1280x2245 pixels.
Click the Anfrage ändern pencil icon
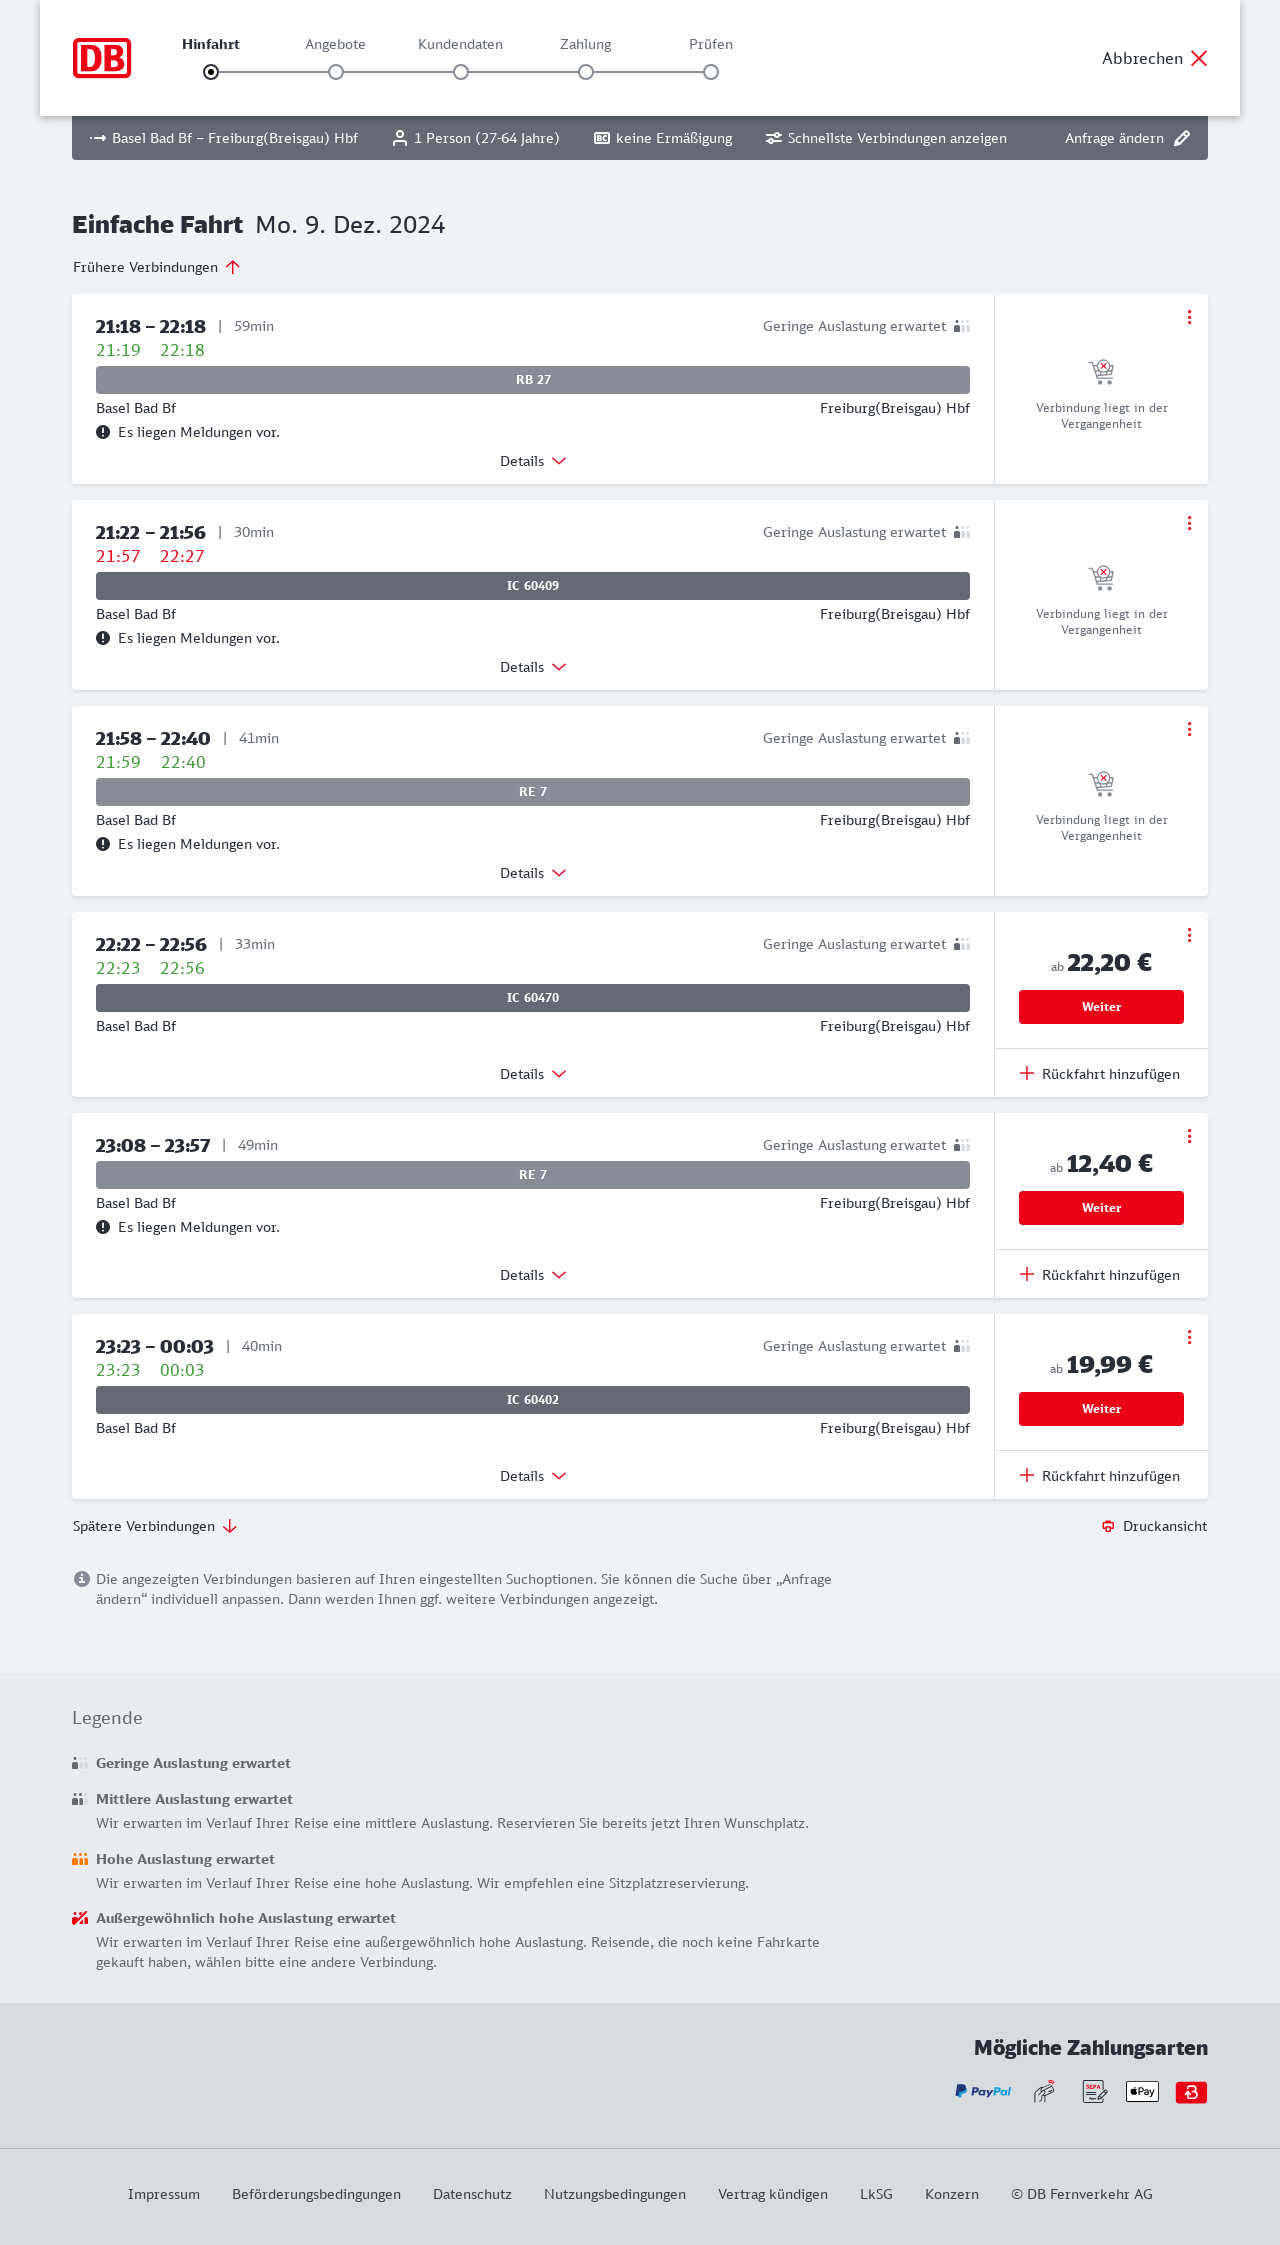(x=1182, y=138)
